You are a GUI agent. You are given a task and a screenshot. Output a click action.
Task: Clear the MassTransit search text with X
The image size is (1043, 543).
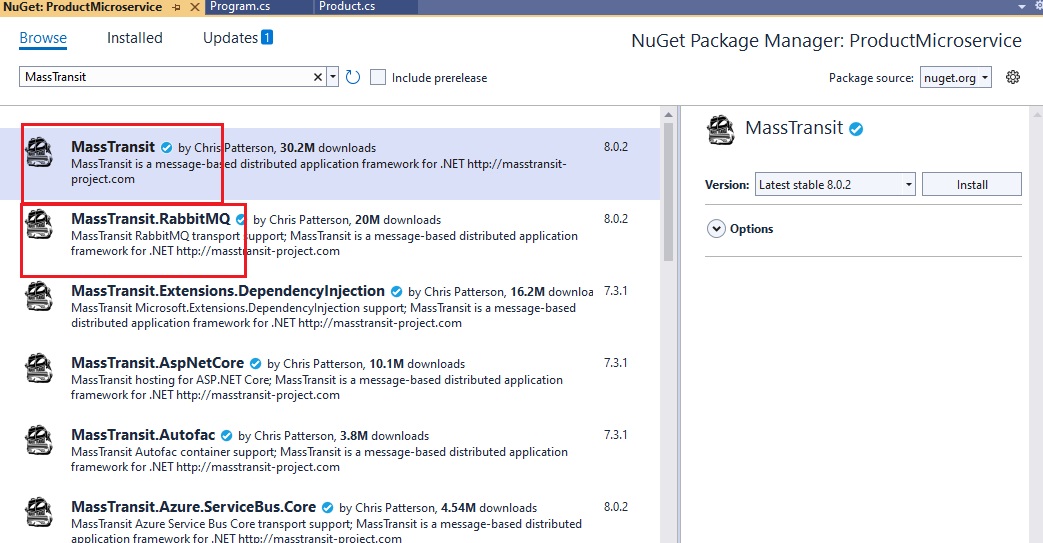(x=318, y=77)
